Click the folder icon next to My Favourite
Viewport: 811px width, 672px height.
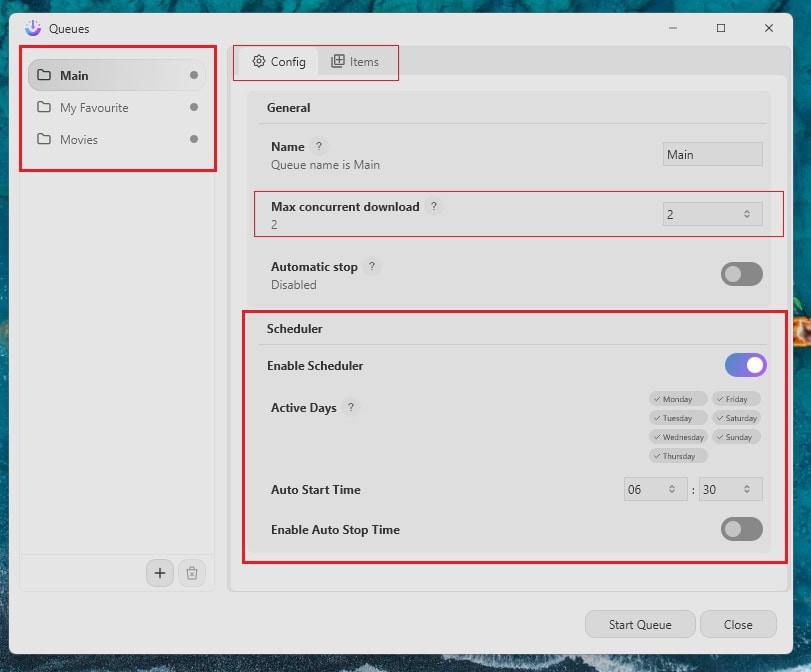coord(44,107)
